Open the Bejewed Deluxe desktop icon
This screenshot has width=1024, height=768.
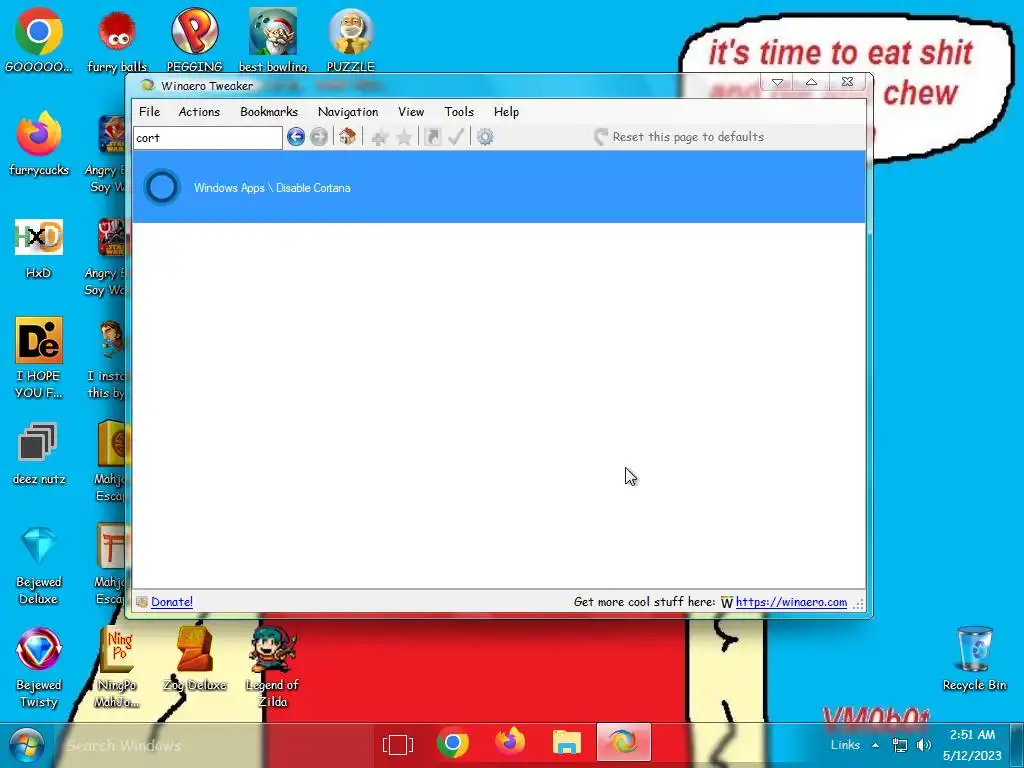(39, 565)
